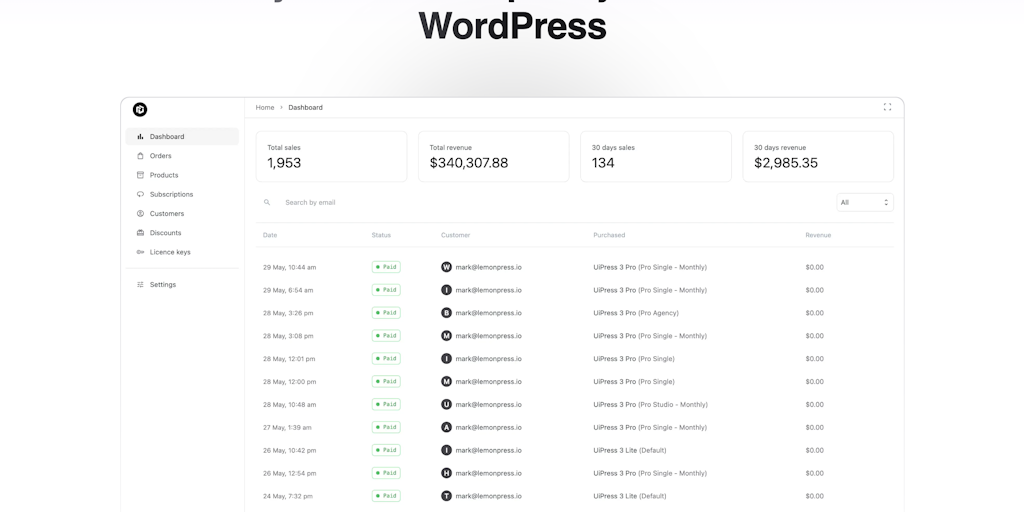Click the Discounts icon in the sidebar

[140, 233]
